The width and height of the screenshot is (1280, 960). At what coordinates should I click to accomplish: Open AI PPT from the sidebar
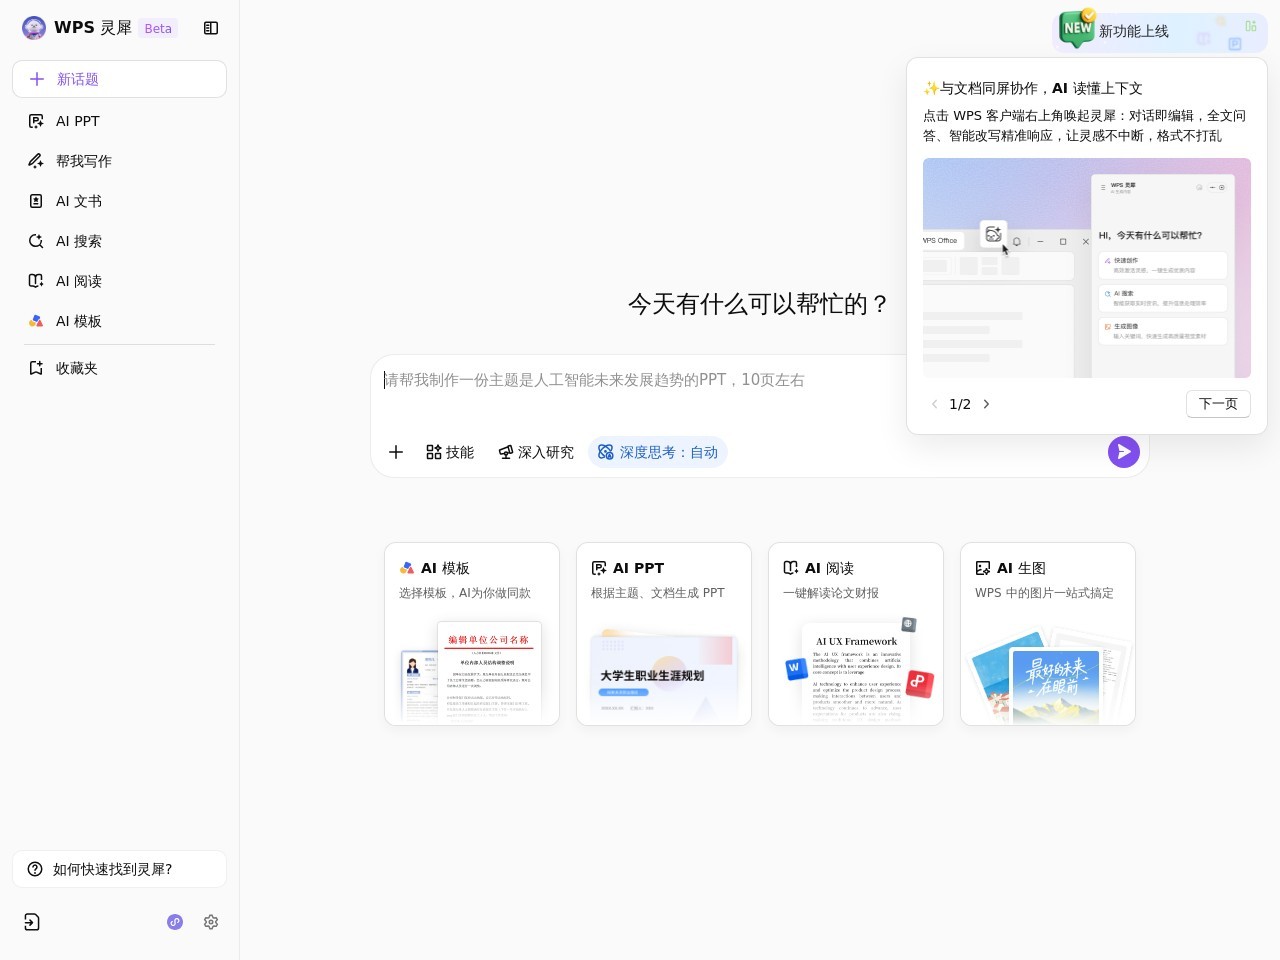(x=78, y=121)
